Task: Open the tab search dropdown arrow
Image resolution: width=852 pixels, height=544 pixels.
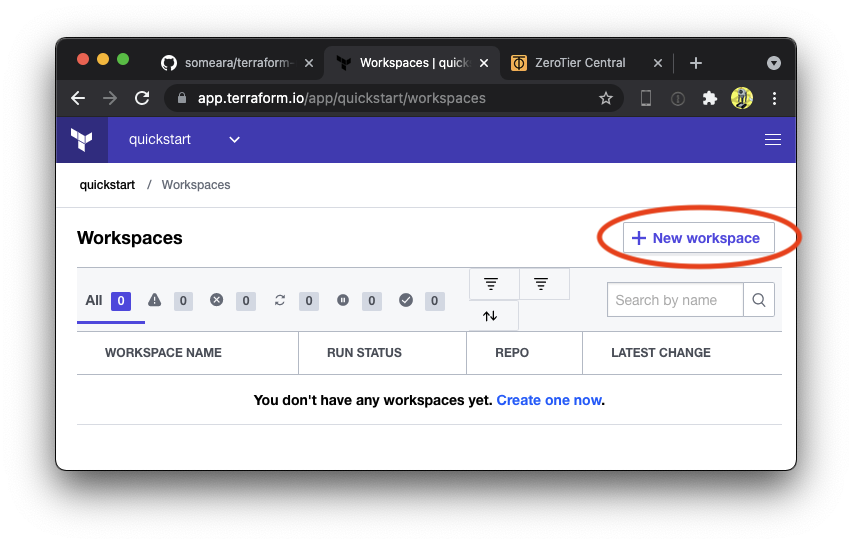Action: click(x=774, y=63)
